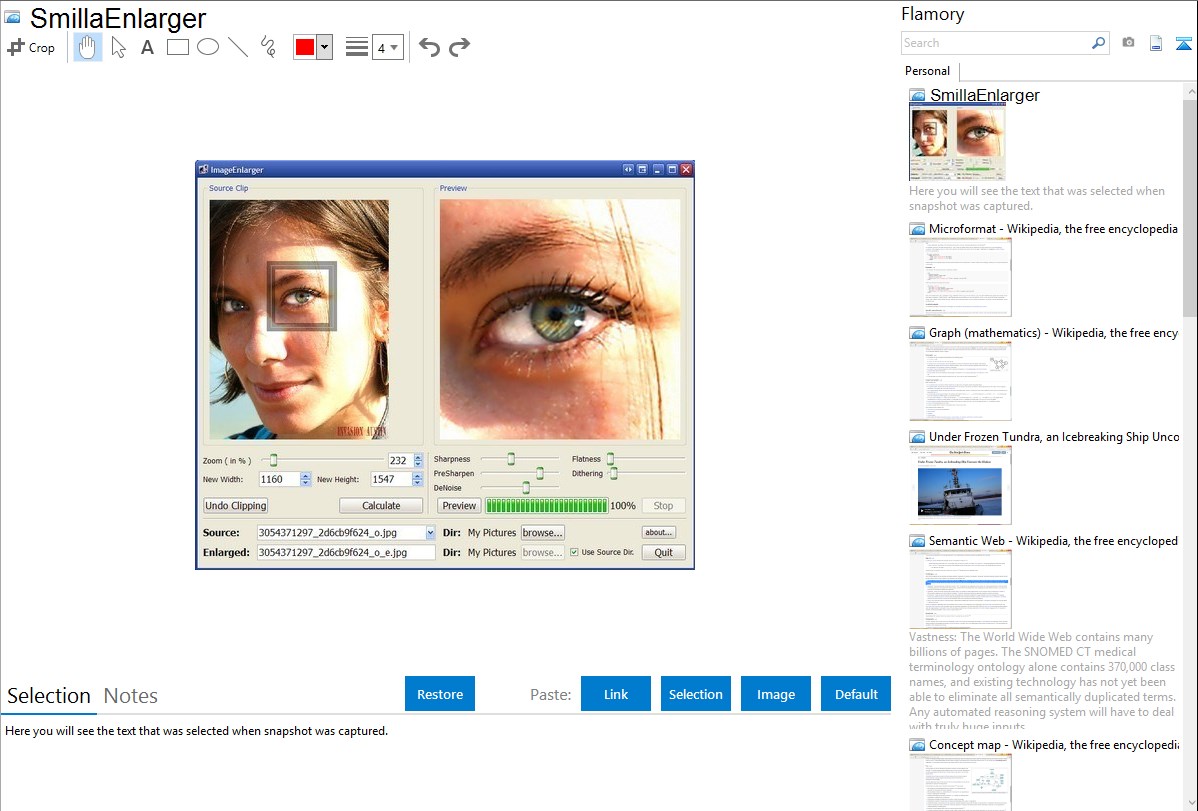Switch to the Notes tab

131,696
